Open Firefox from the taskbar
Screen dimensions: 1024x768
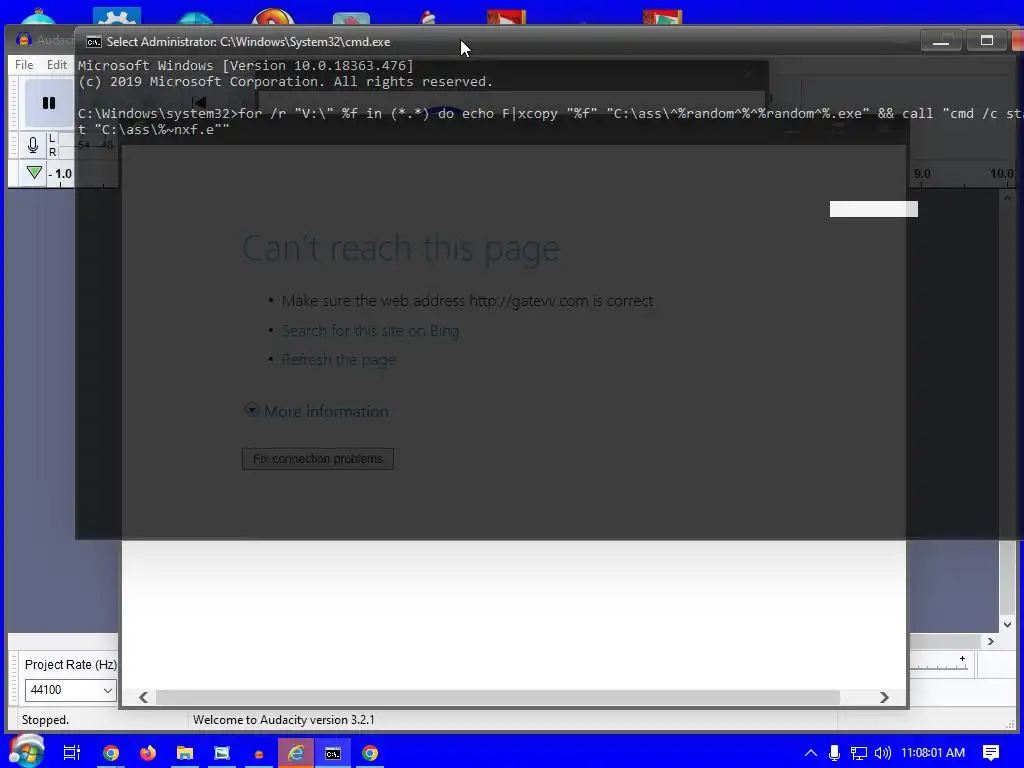[148, 753]
